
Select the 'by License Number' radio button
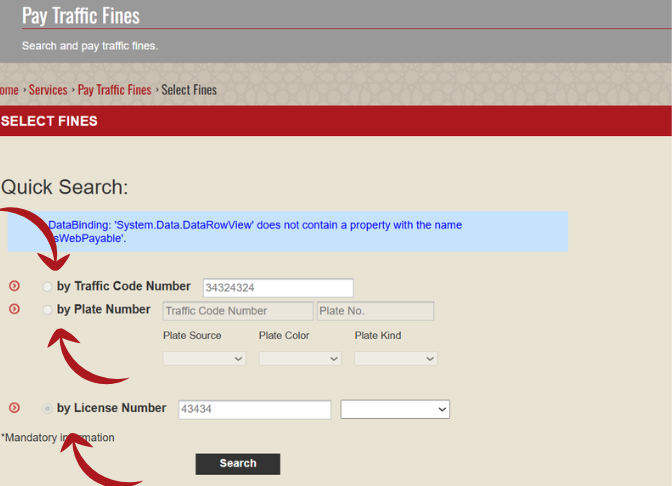tap(47, 409)
